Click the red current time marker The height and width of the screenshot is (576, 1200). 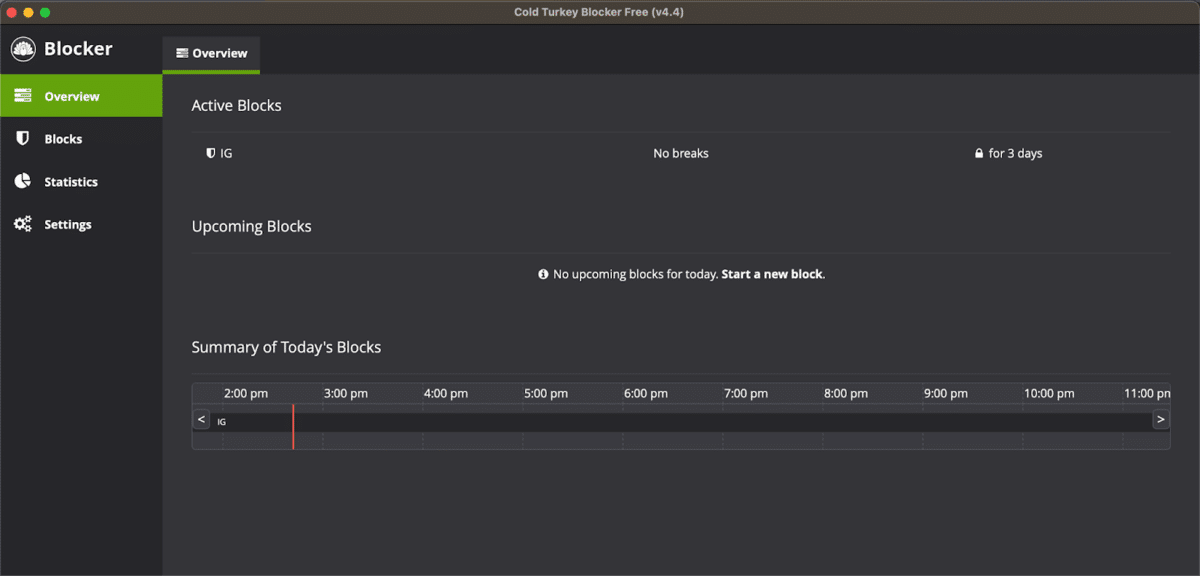point(293,426)
